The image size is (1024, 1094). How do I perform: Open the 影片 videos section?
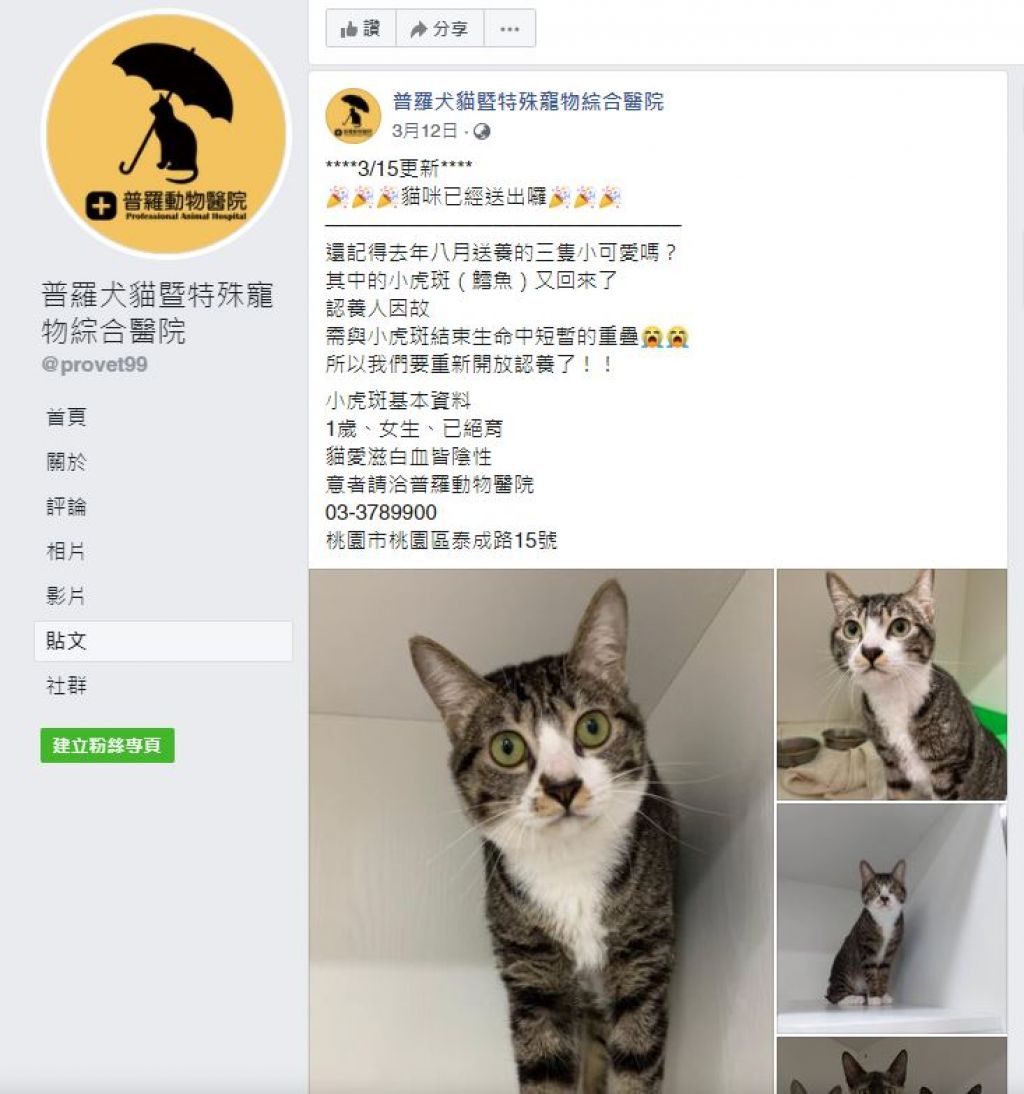[x=66, y=596]
